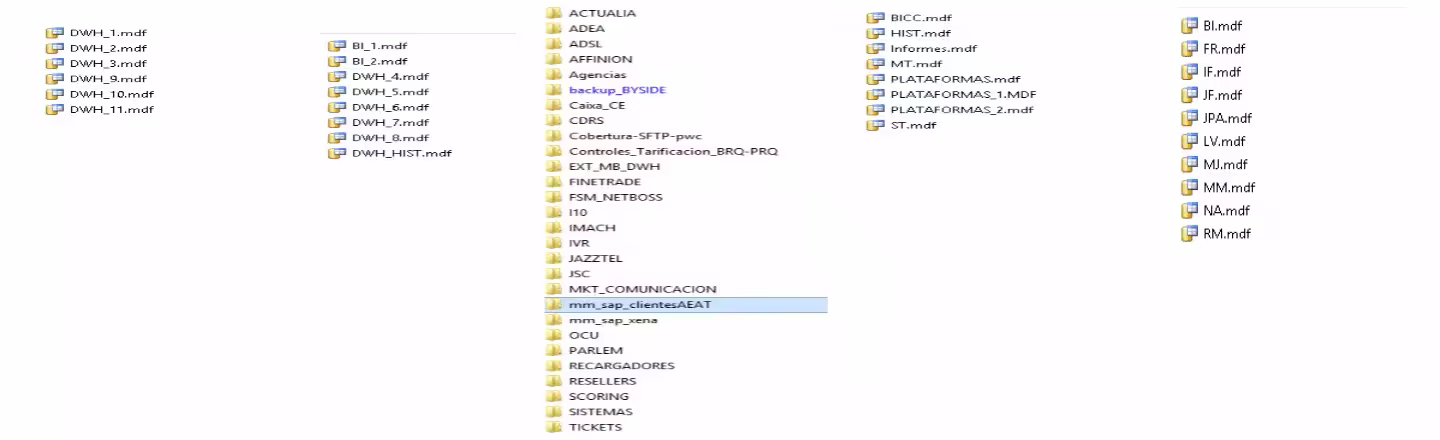Select the file name DWH_5.mdf
Screen dimensions: 1440x440
(x=390, y=92)
